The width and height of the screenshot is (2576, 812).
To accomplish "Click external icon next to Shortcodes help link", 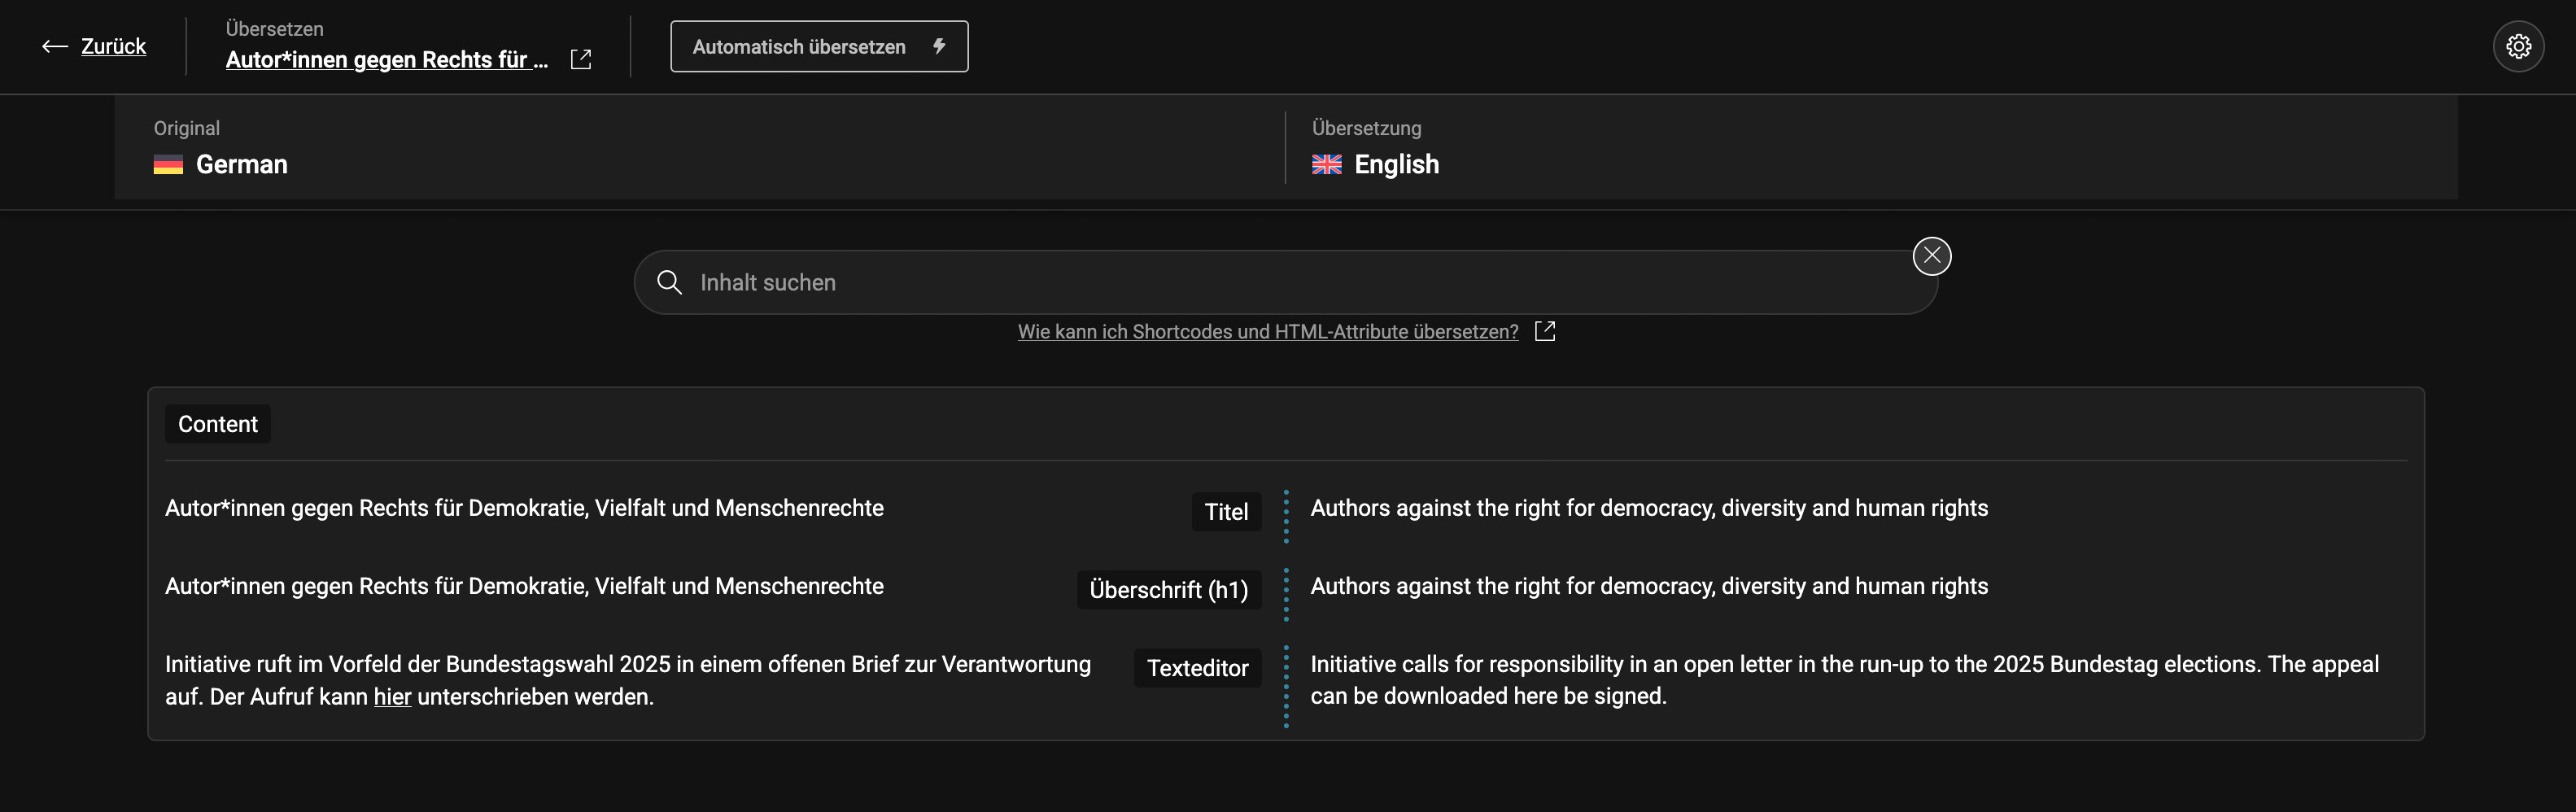I will [1545, 331].
